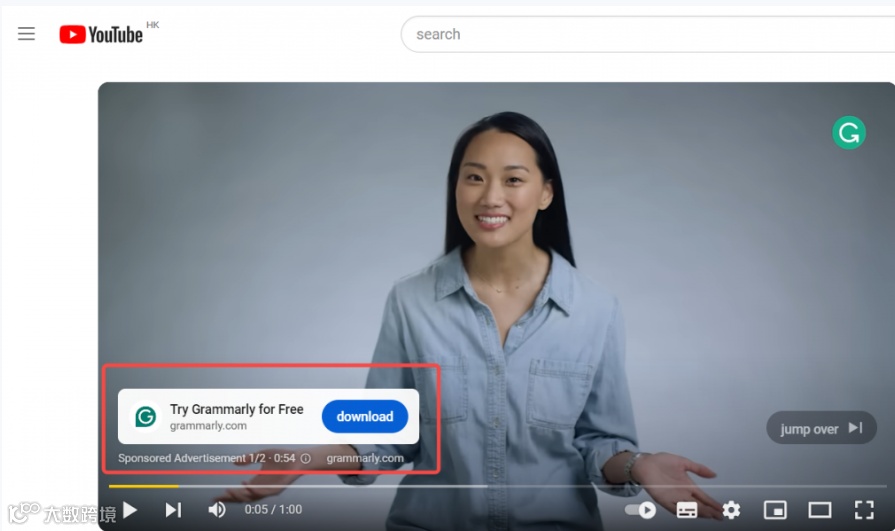
Task: Enter full screen mode
Action: click(864, 510)
